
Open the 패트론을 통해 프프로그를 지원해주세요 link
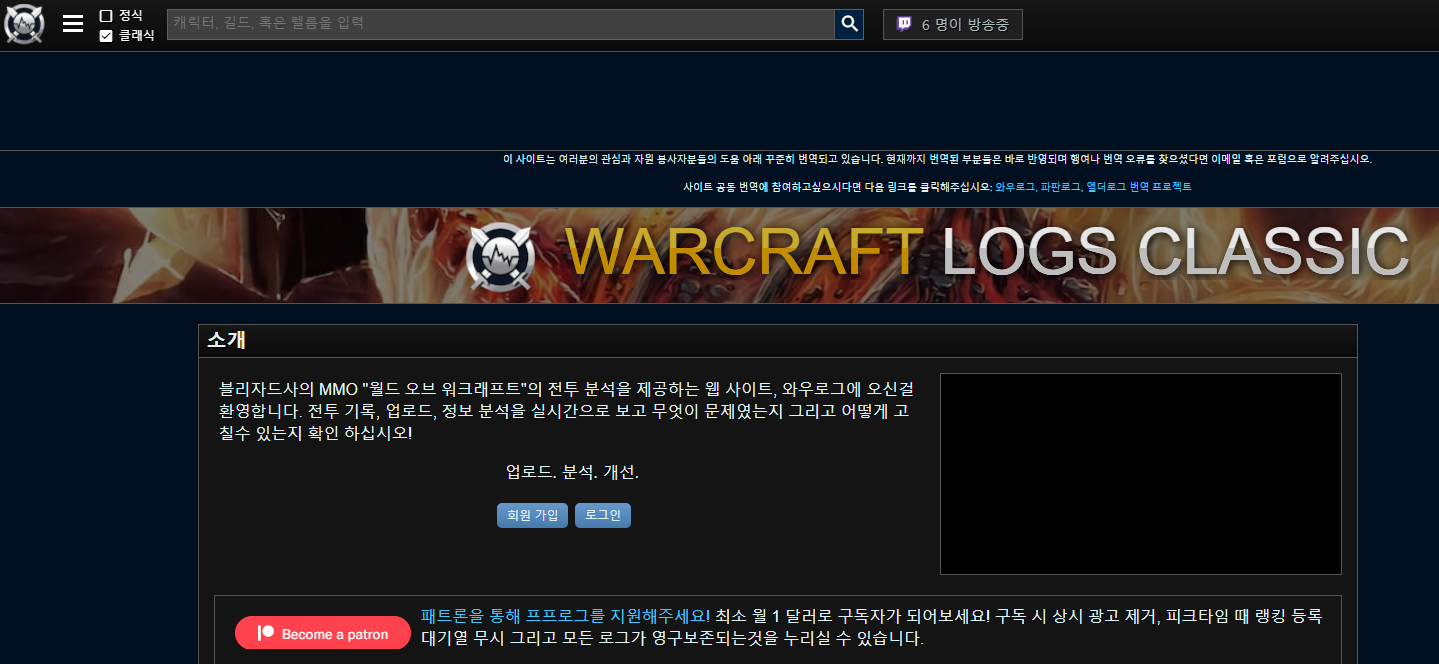click(x=566, y=615)
